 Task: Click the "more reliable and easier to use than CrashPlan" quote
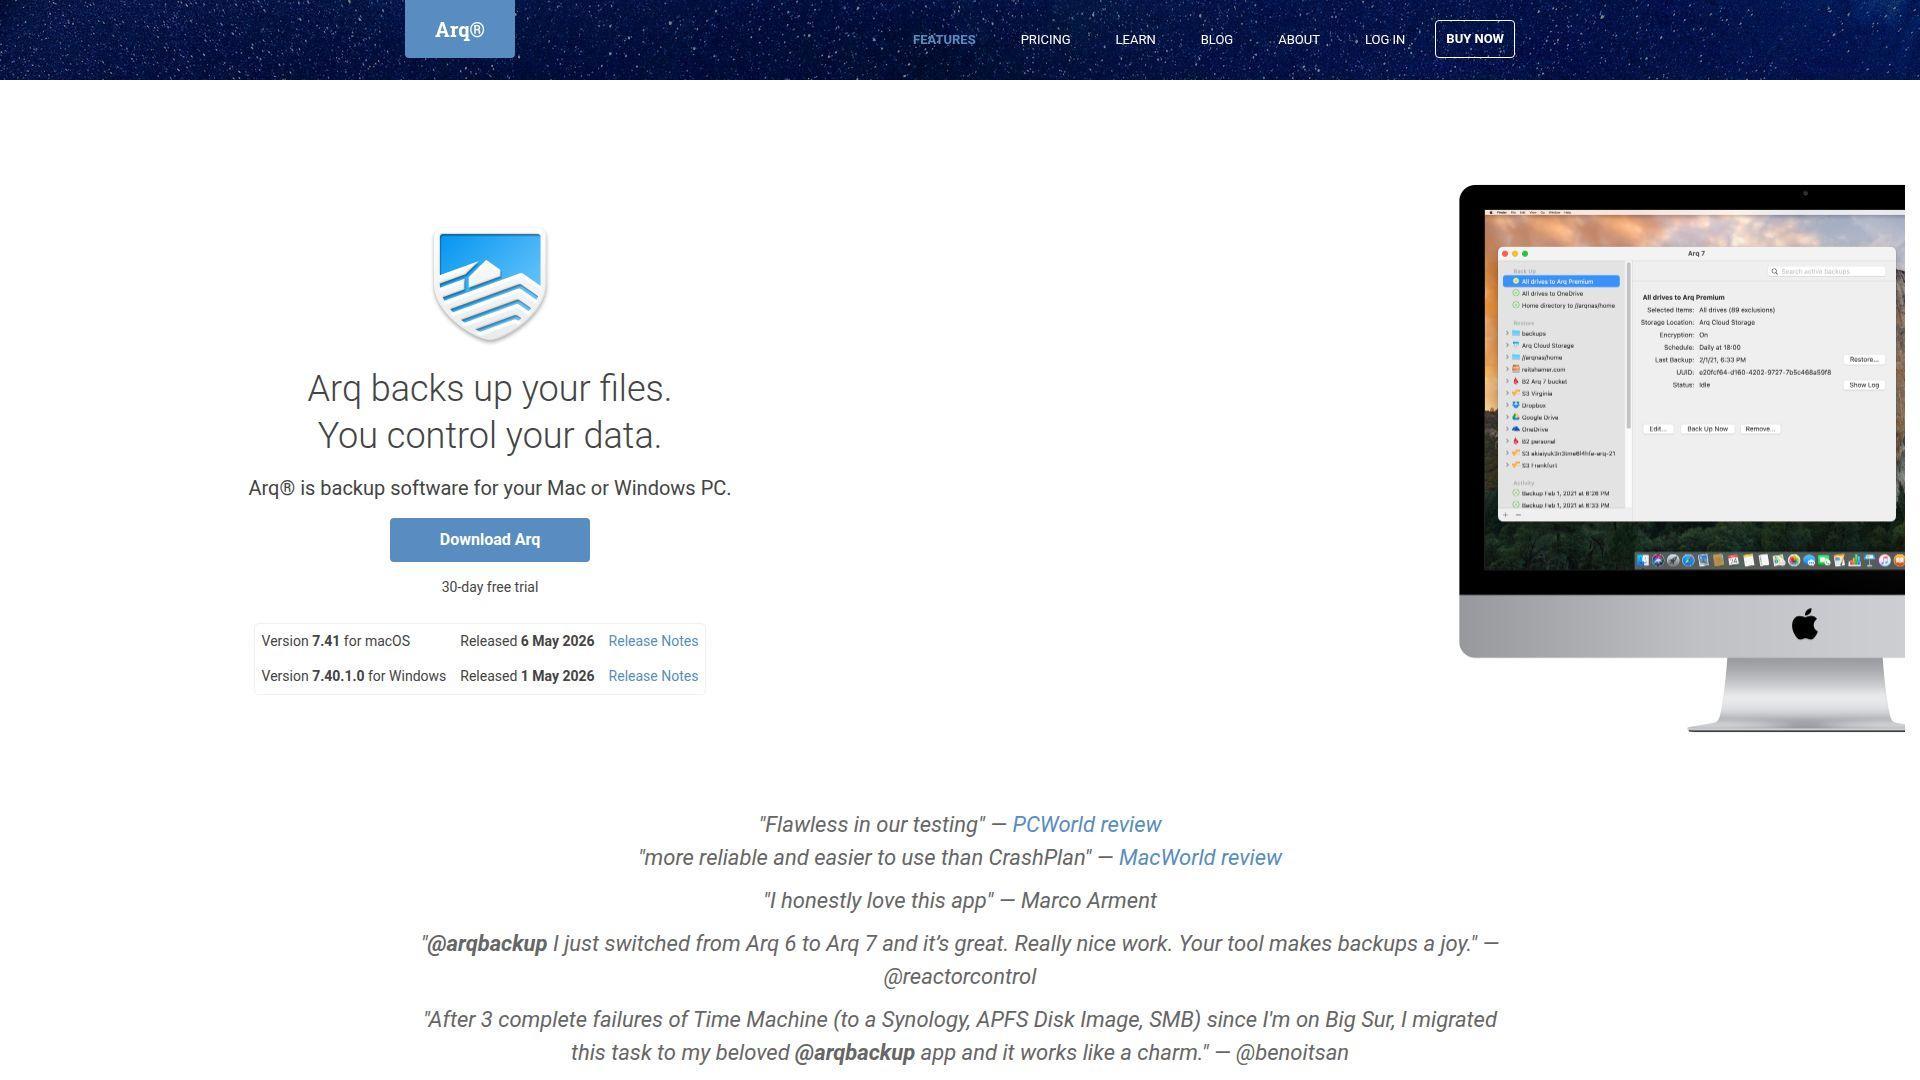[x=865, y=858]
